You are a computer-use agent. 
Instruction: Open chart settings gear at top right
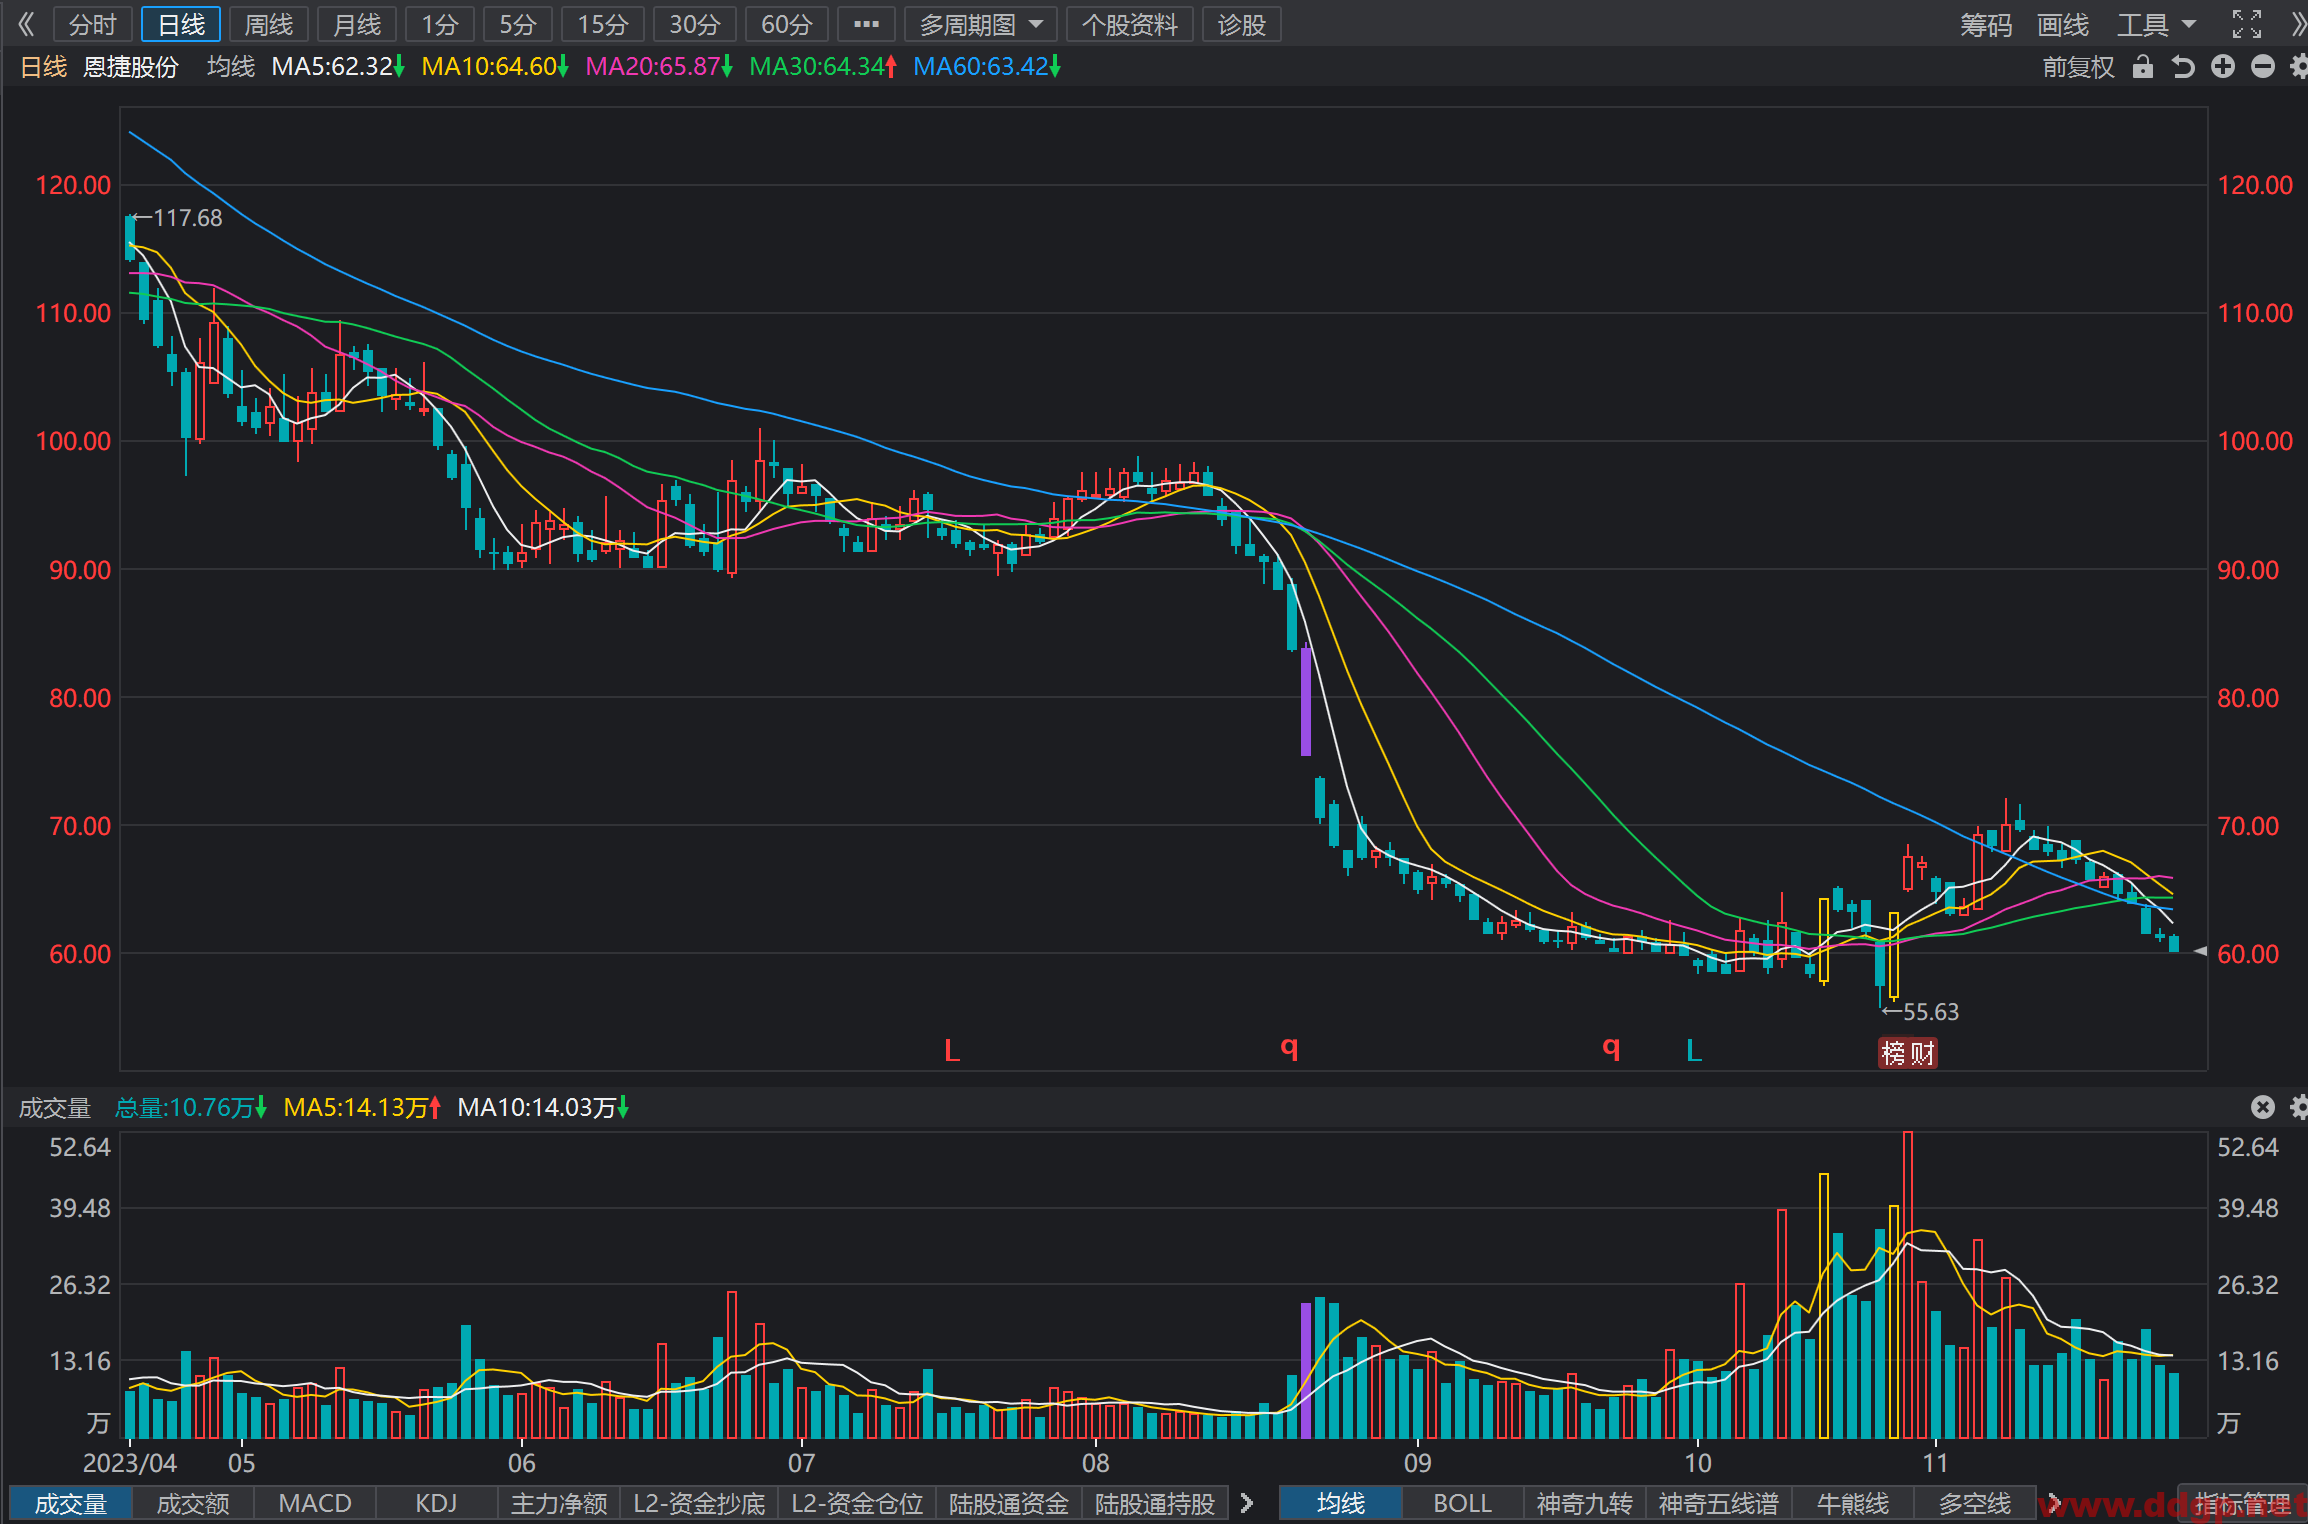[x=2298, y=67]
